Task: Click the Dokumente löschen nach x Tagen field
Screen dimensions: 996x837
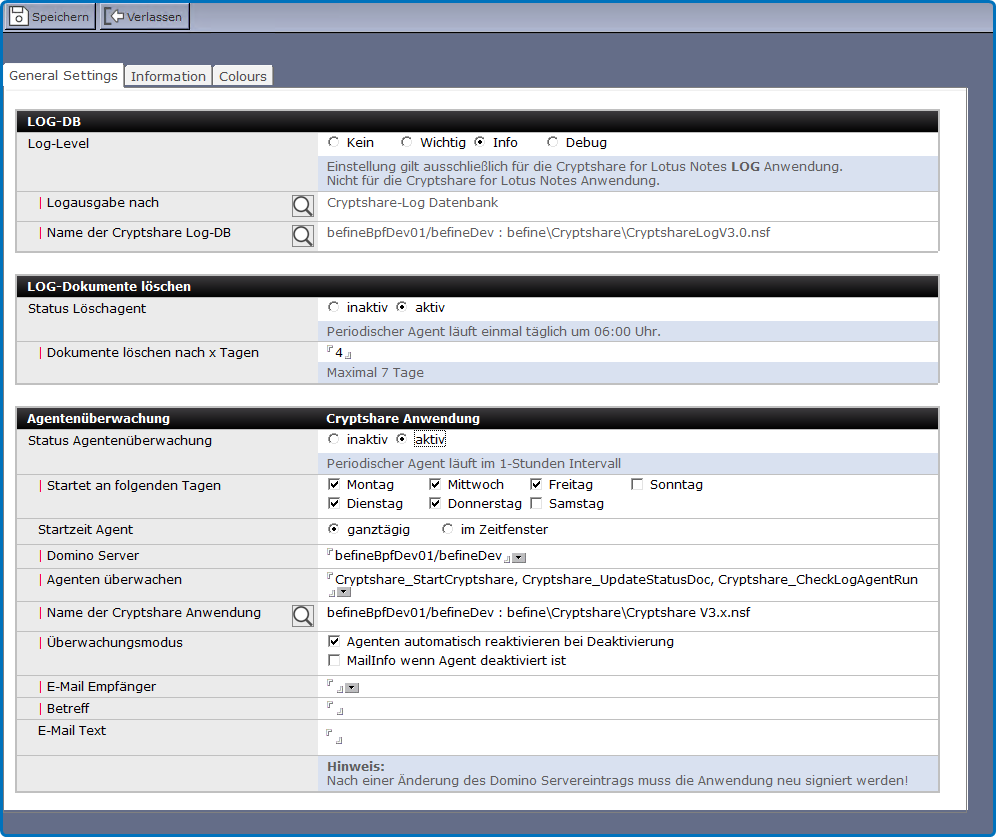Action: click(x=340, y=353)
